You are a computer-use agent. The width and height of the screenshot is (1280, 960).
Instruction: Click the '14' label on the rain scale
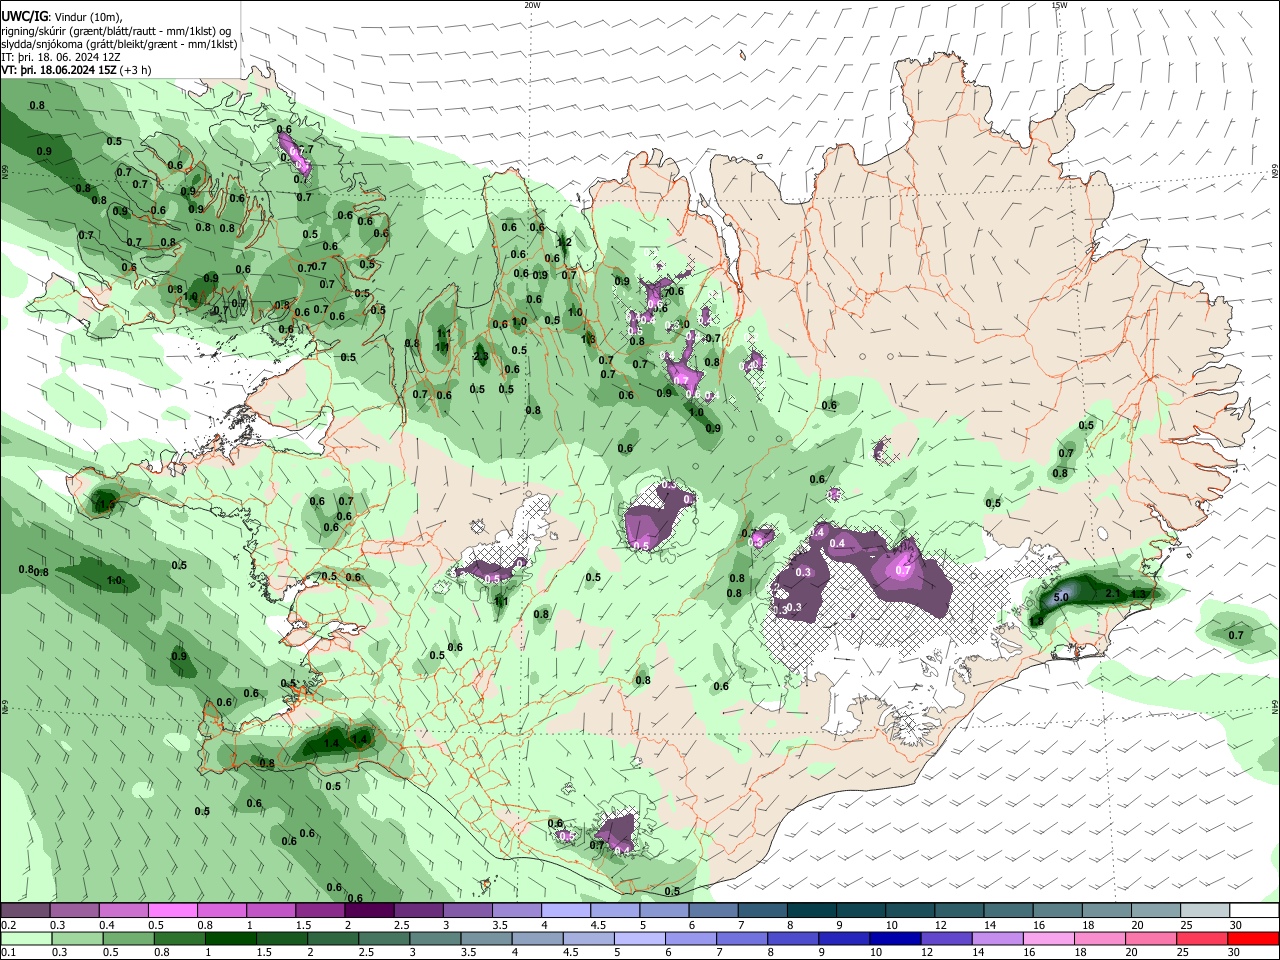[978, 952]
